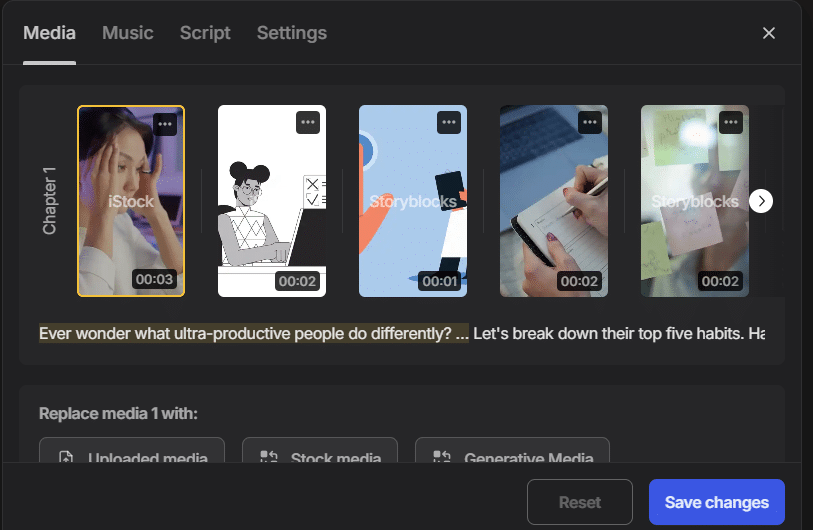Image resolution: width=813 pixels, height=530 pixels.
Task: Switch to the Music tab
Action: (128, 33)
